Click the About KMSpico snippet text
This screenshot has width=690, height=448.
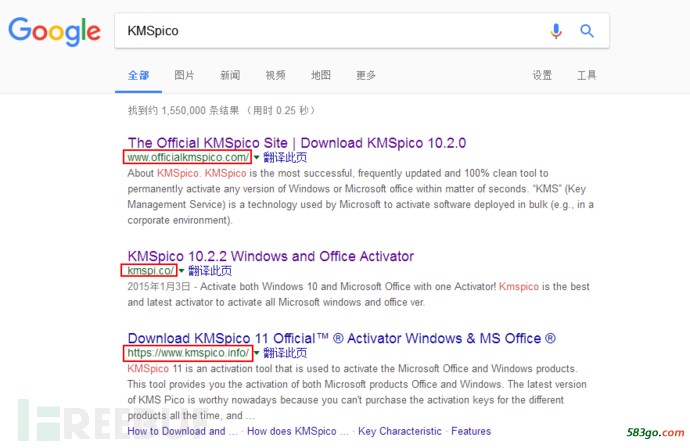pos(360,196)
